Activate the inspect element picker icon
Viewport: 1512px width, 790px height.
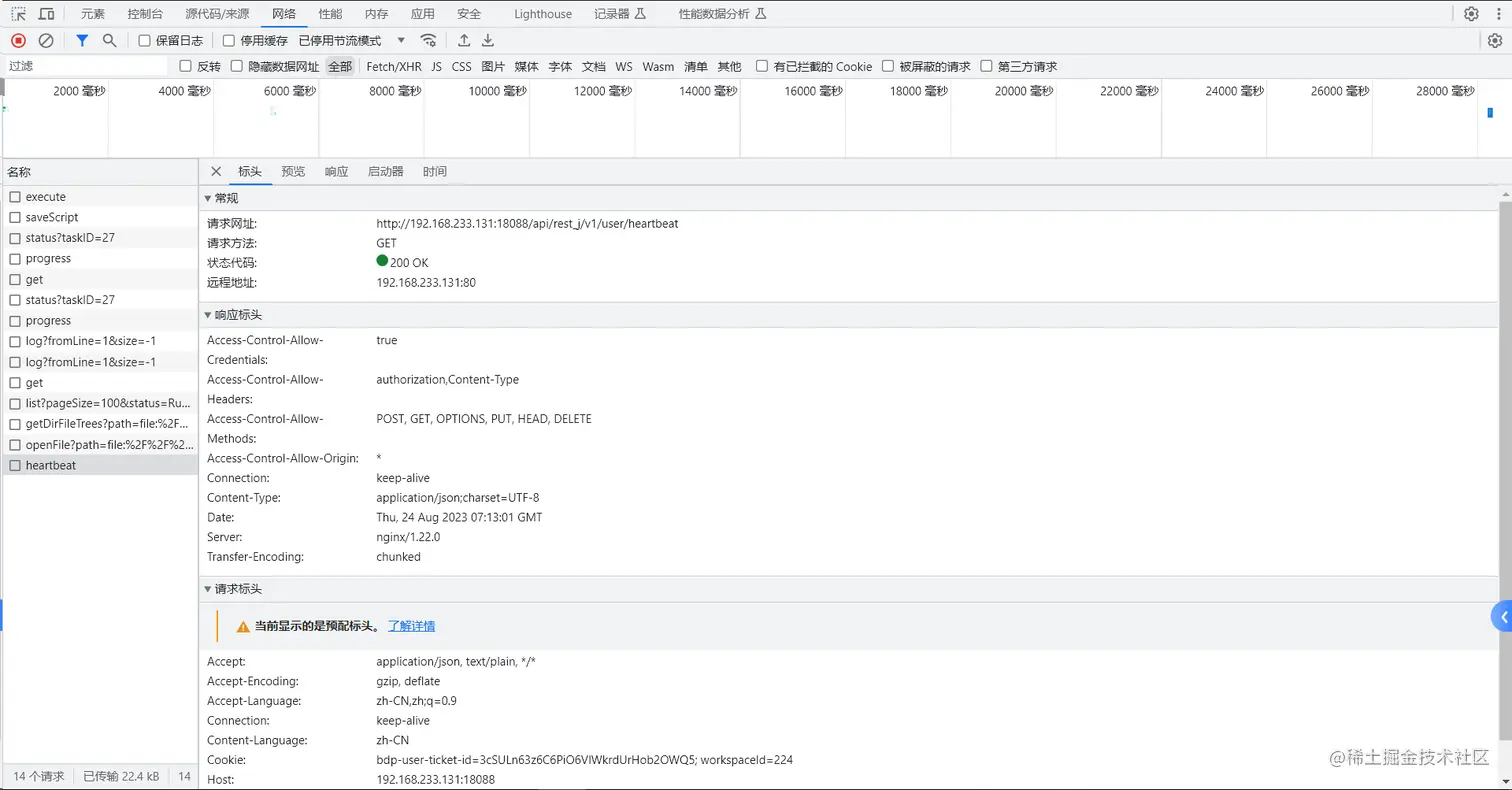point(18,14)
